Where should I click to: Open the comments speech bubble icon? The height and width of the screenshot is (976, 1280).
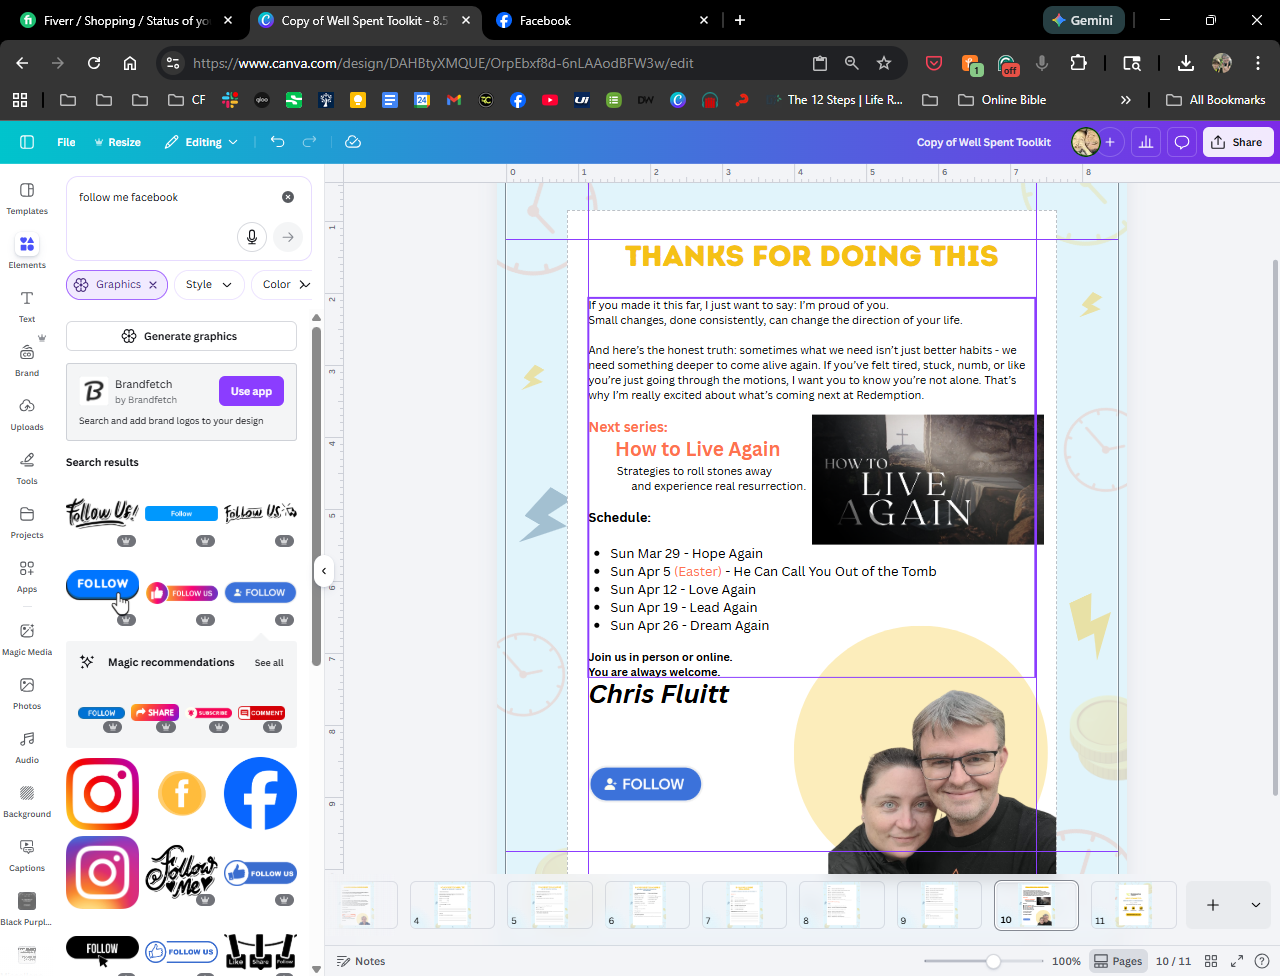coord(1182,142)
